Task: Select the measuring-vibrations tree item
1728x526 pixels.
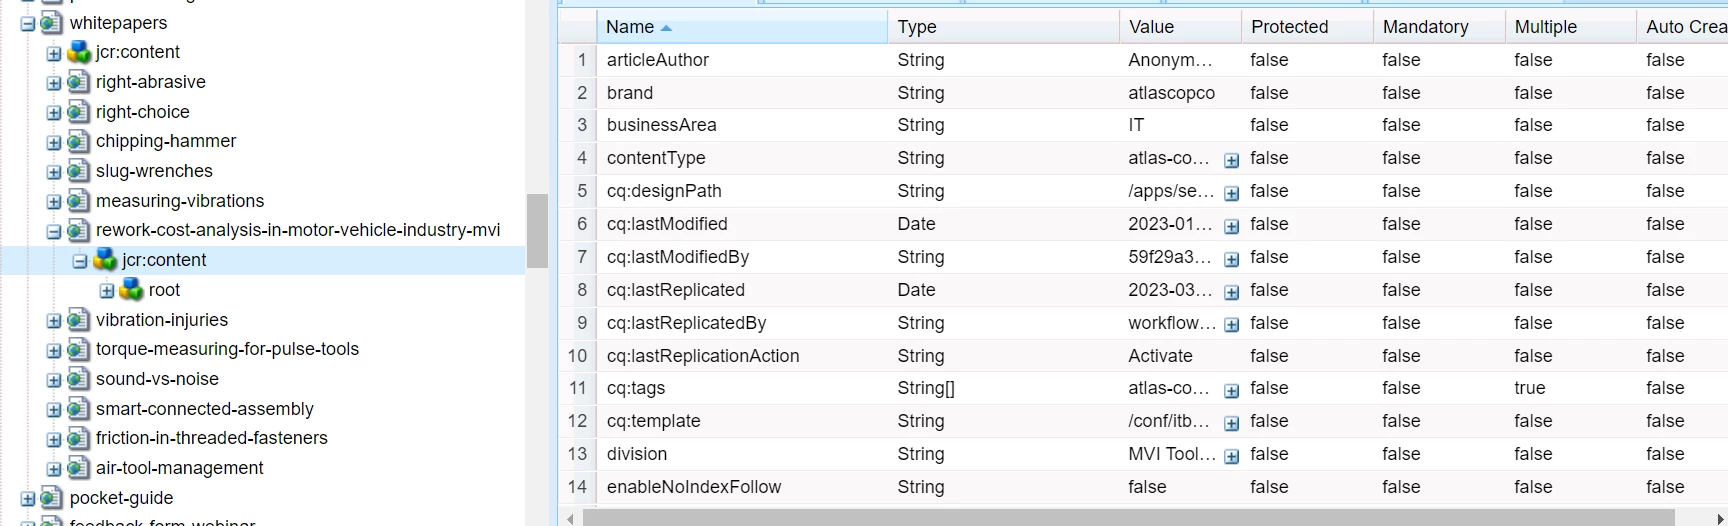Action: click(180, 201)
